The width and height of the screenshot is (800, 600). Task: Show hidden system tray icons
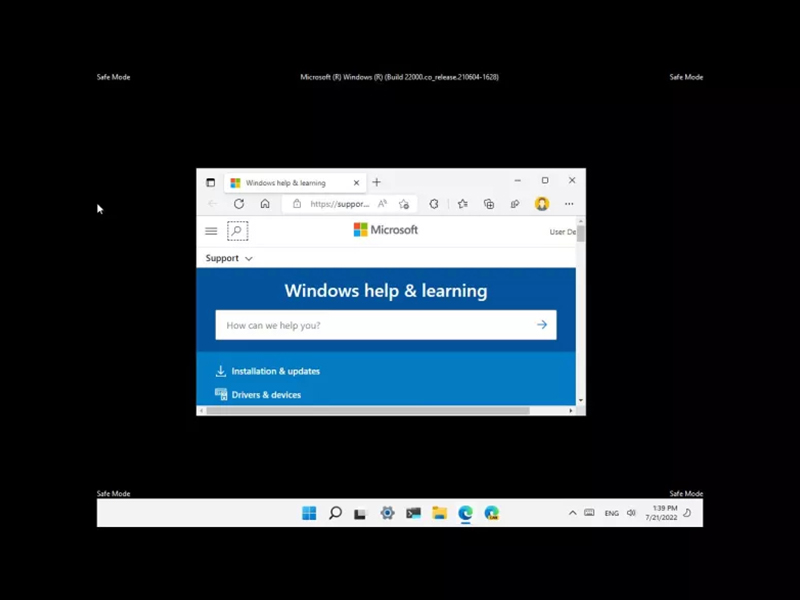tap(572, 513)
